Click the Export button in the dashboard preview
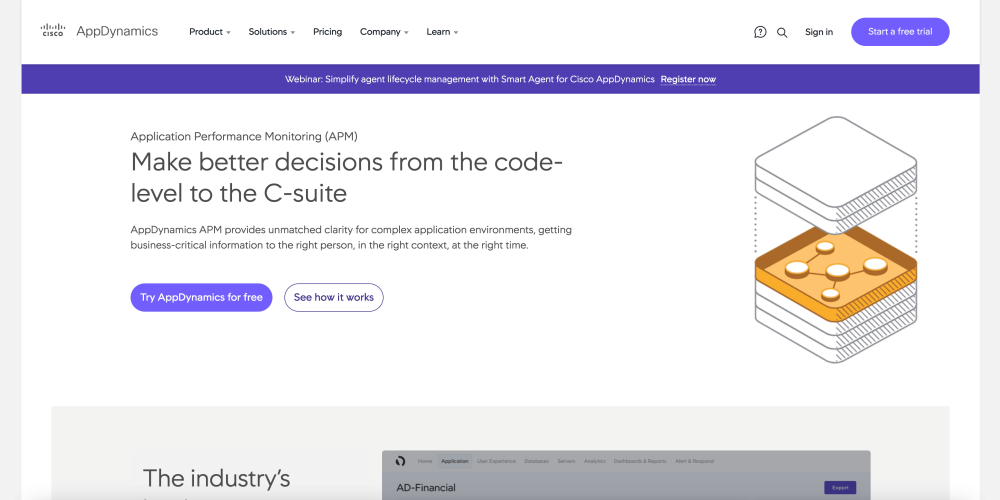This screenshot has width=1000, height=500. click(840, 488)
